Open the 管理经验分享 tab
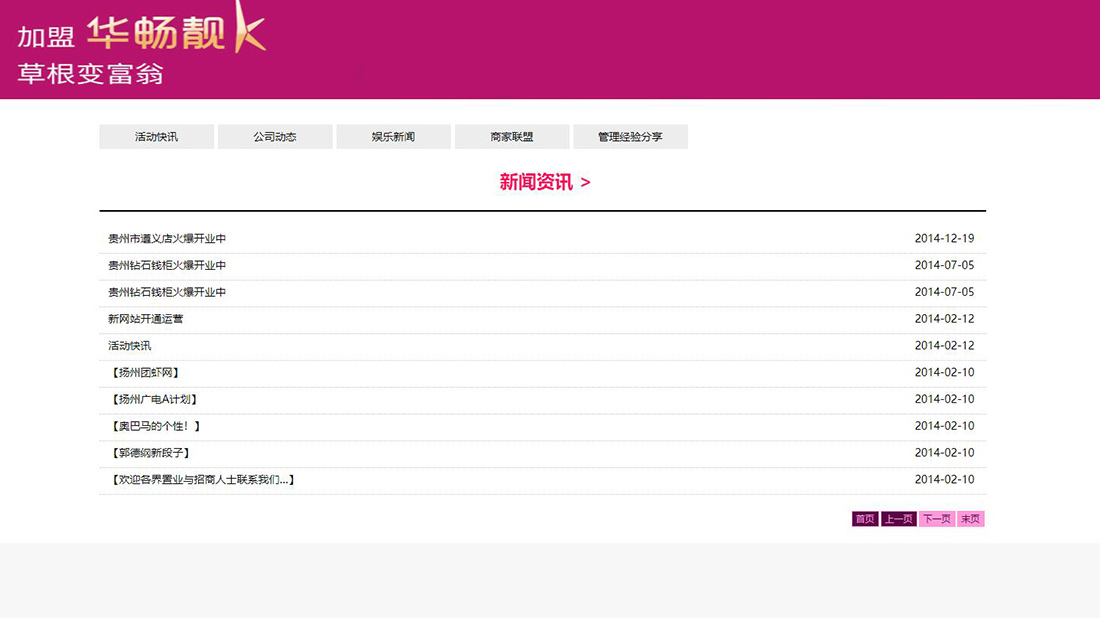The height and width of the screenshot is (618, 1100). click(x=630, y=137)
